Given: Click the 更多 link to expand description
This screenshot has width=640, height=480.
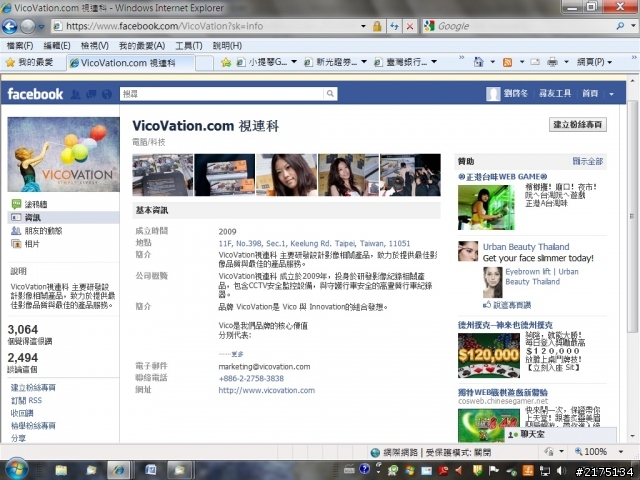Looking at the screenshot, I should point(237,354).
